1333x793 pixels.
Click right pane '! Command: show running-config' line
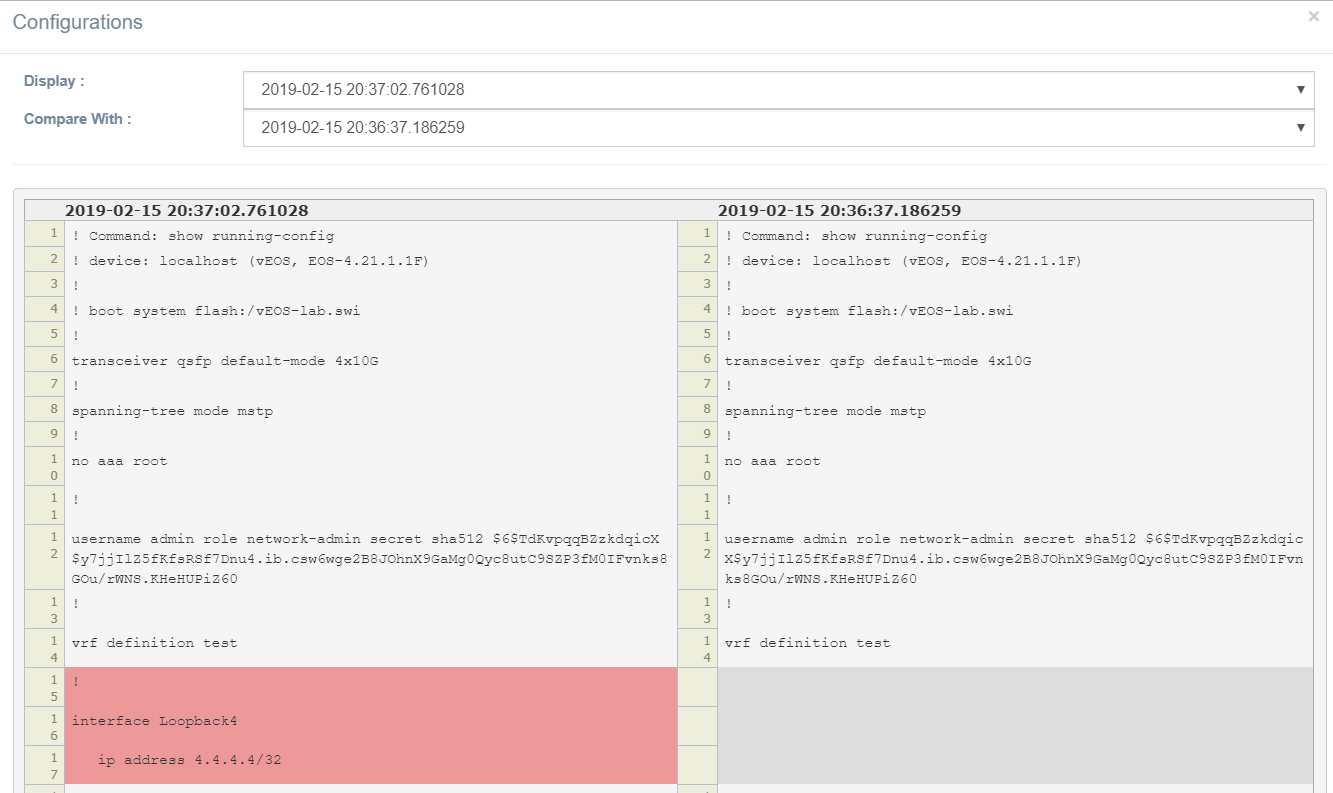click(856, 236)
